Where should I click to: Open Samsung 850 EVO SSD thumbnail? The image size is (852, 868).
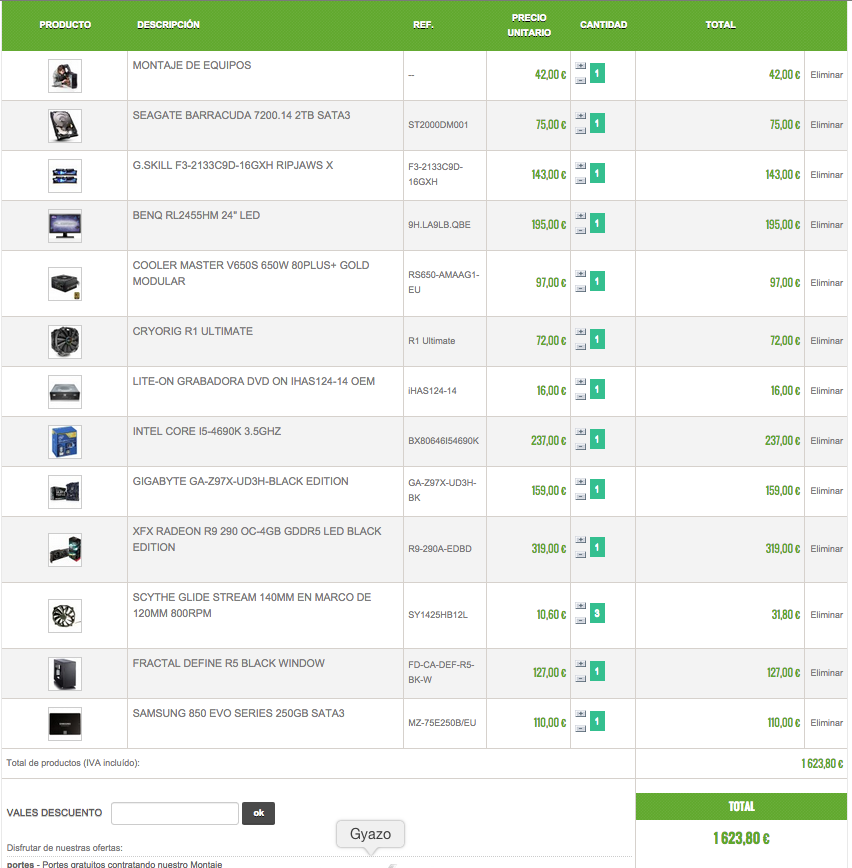65,724
